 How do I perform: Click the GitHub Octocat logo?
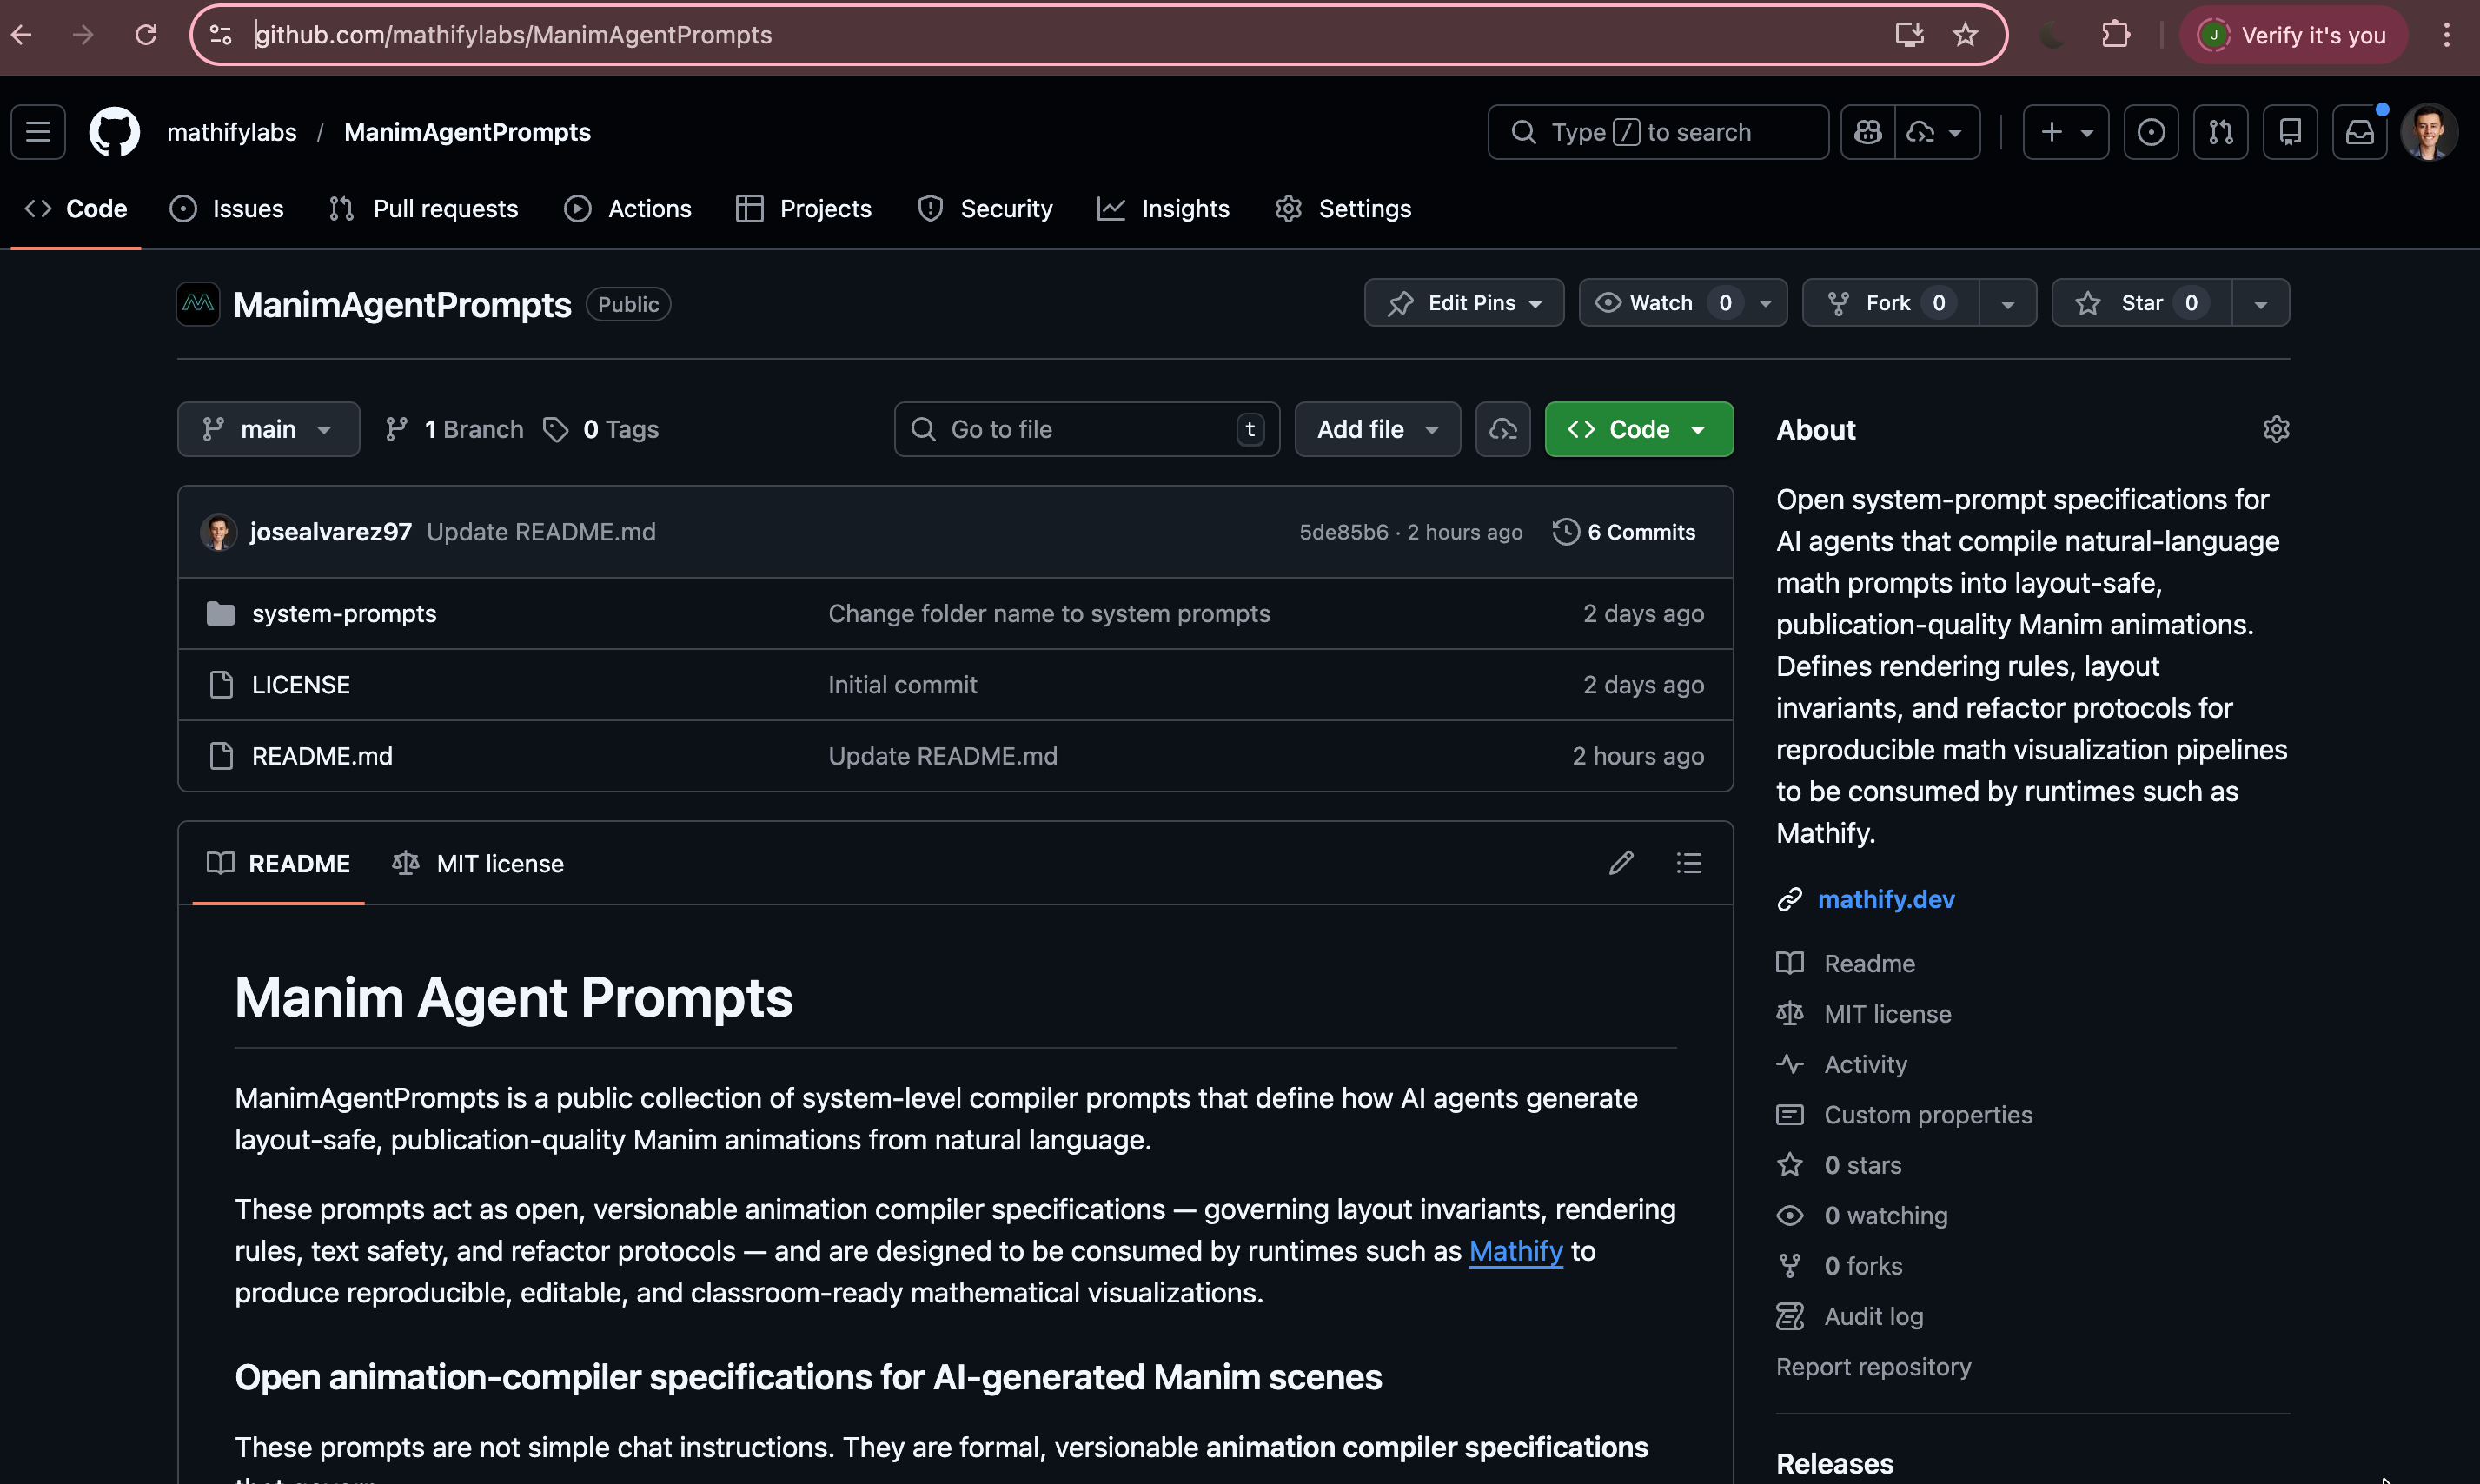click(114, 132)
